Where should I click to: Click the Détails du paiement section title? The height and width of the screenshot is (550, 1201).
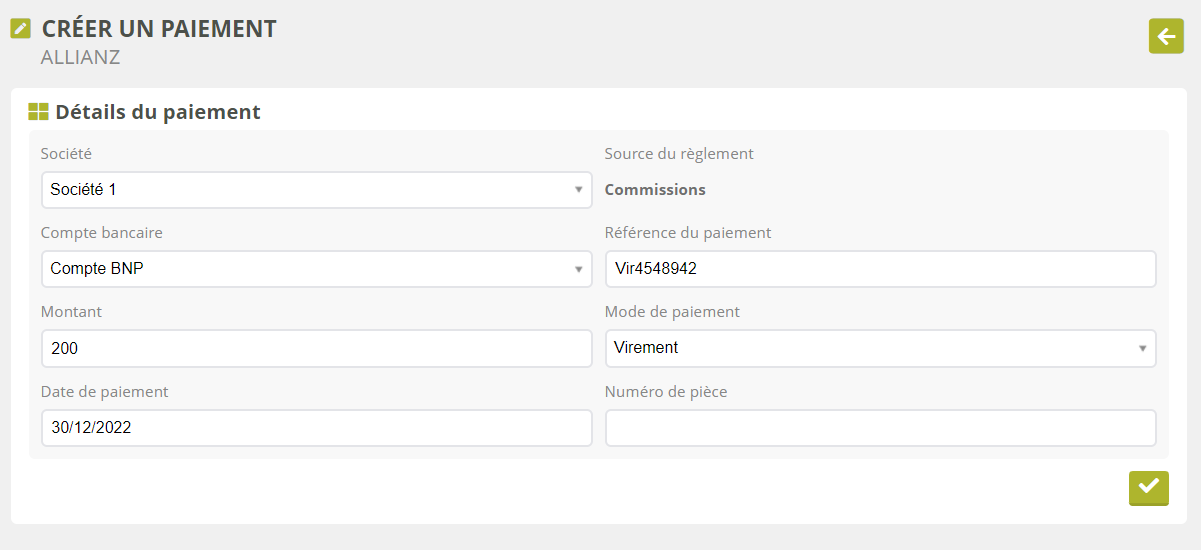pyautogui.click(x=158, y=112)
